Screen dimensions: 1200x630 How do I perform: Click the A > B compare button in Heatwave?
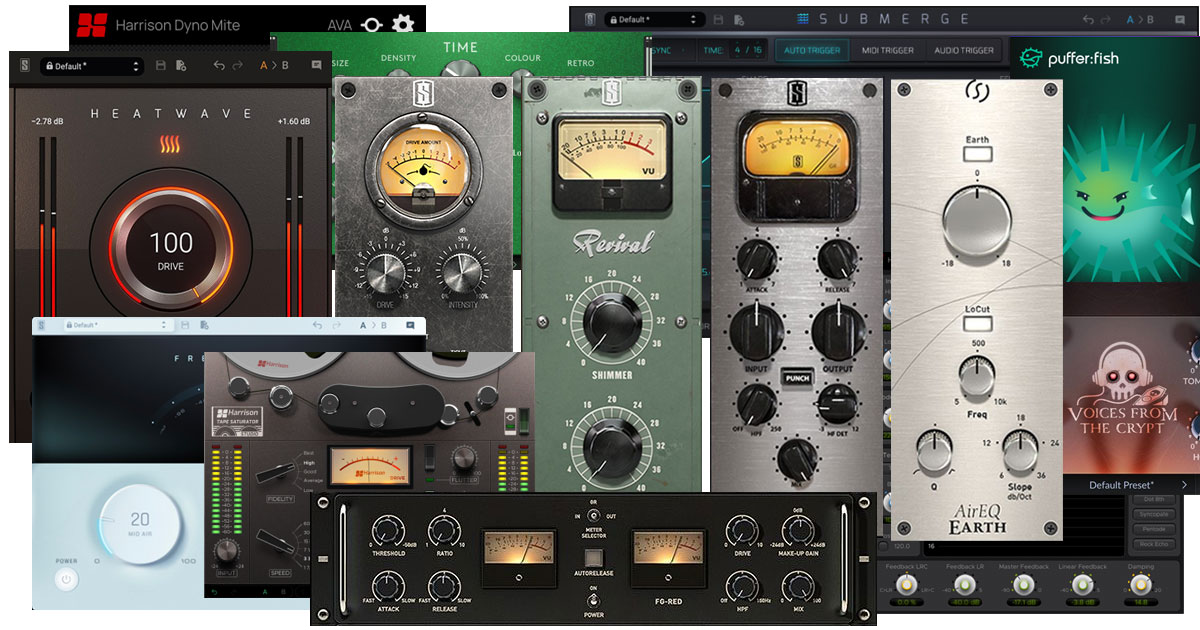pyautogui.click(x=275, y=66)
